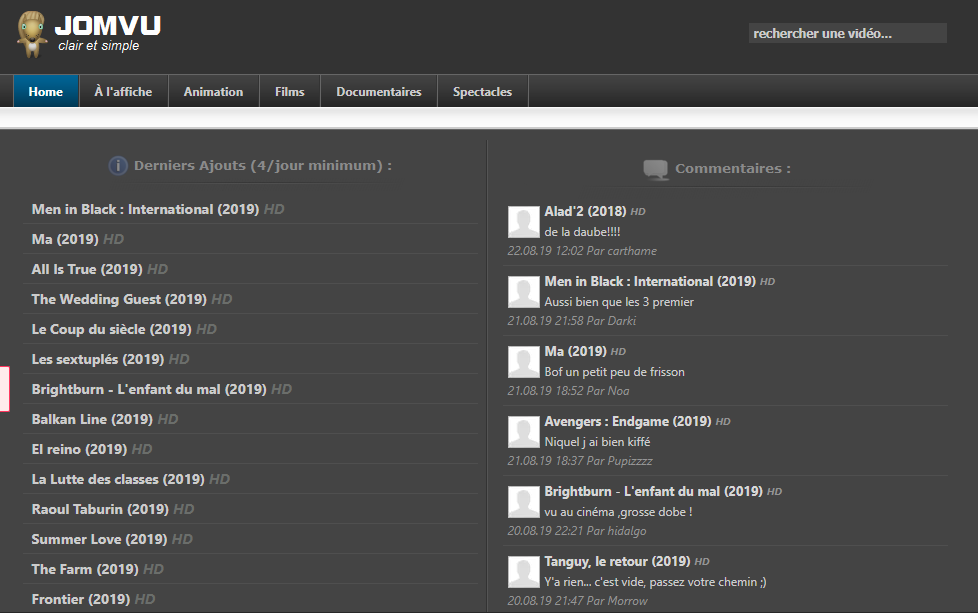The width and height of the screenshot is (978, 613).
Task: Open the avatar beside the Men in Black comment
Action: coord(523,292)
